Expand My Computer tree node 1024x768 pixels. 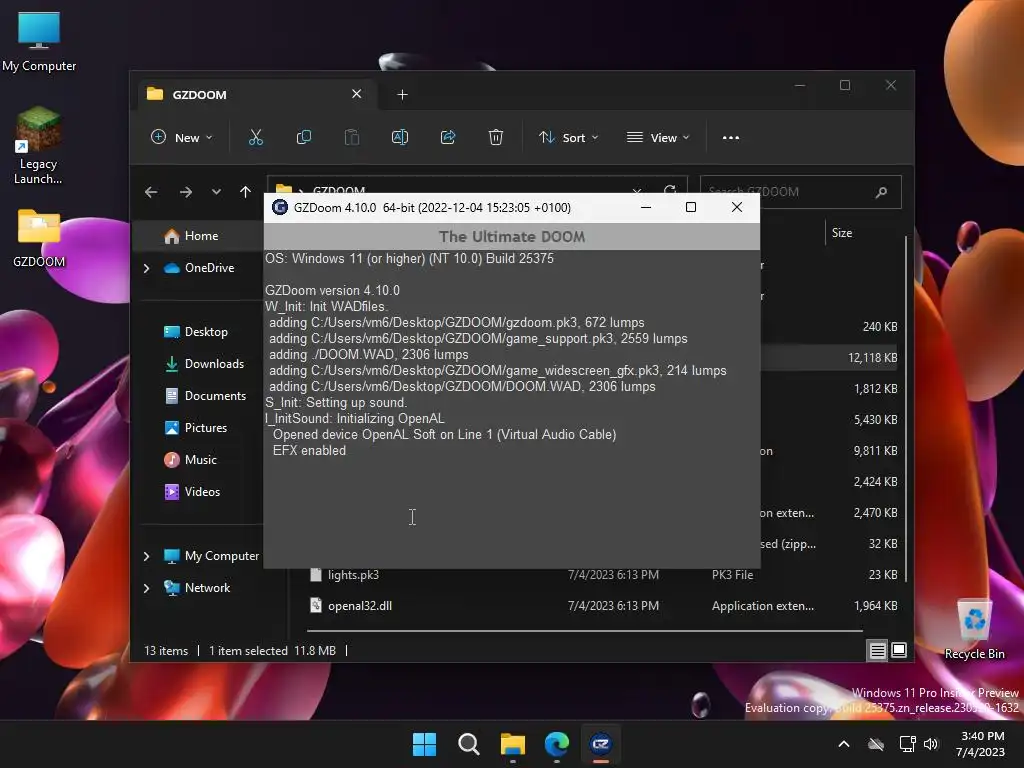pyautogui.click(x=146, y=556)
